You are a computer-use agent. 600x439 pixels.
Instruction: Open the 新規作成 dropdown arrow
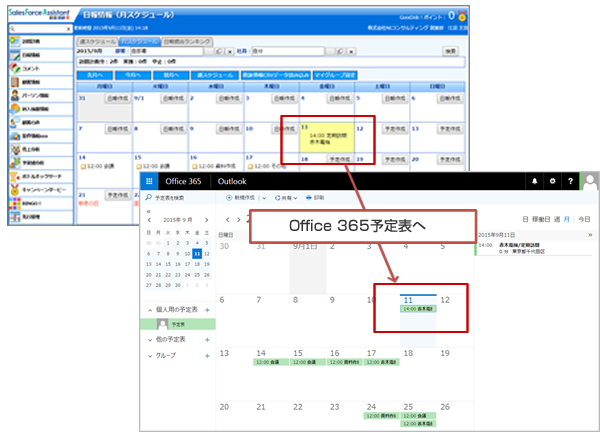coord(264,198)
